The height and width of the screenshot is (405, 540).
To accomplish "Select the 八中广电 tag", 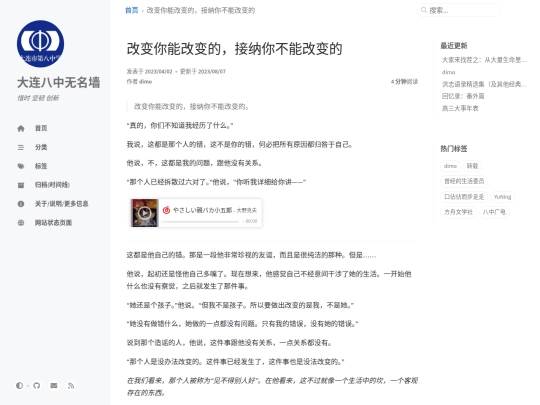I will click(494, 212).
